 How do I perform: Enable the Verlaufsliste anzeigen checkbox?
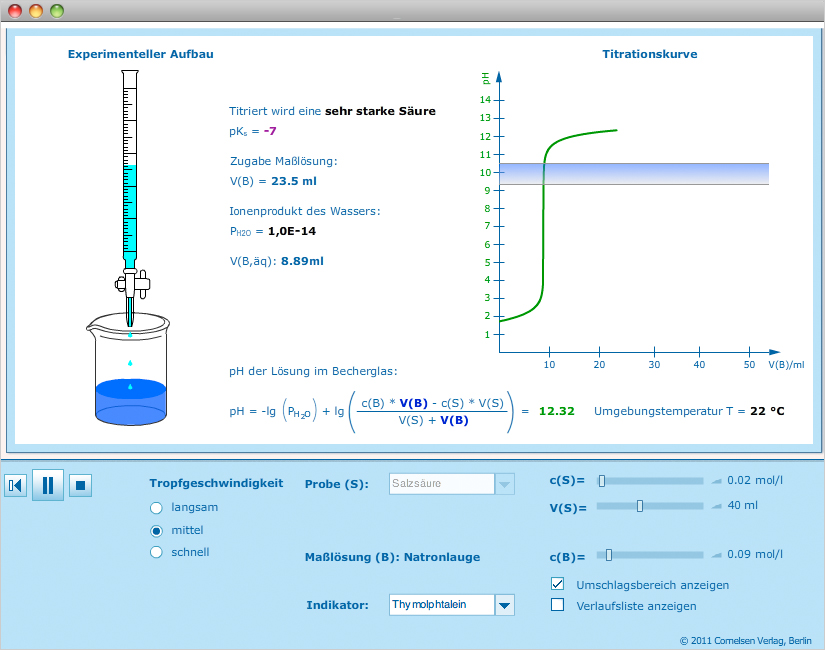[558, 605]
